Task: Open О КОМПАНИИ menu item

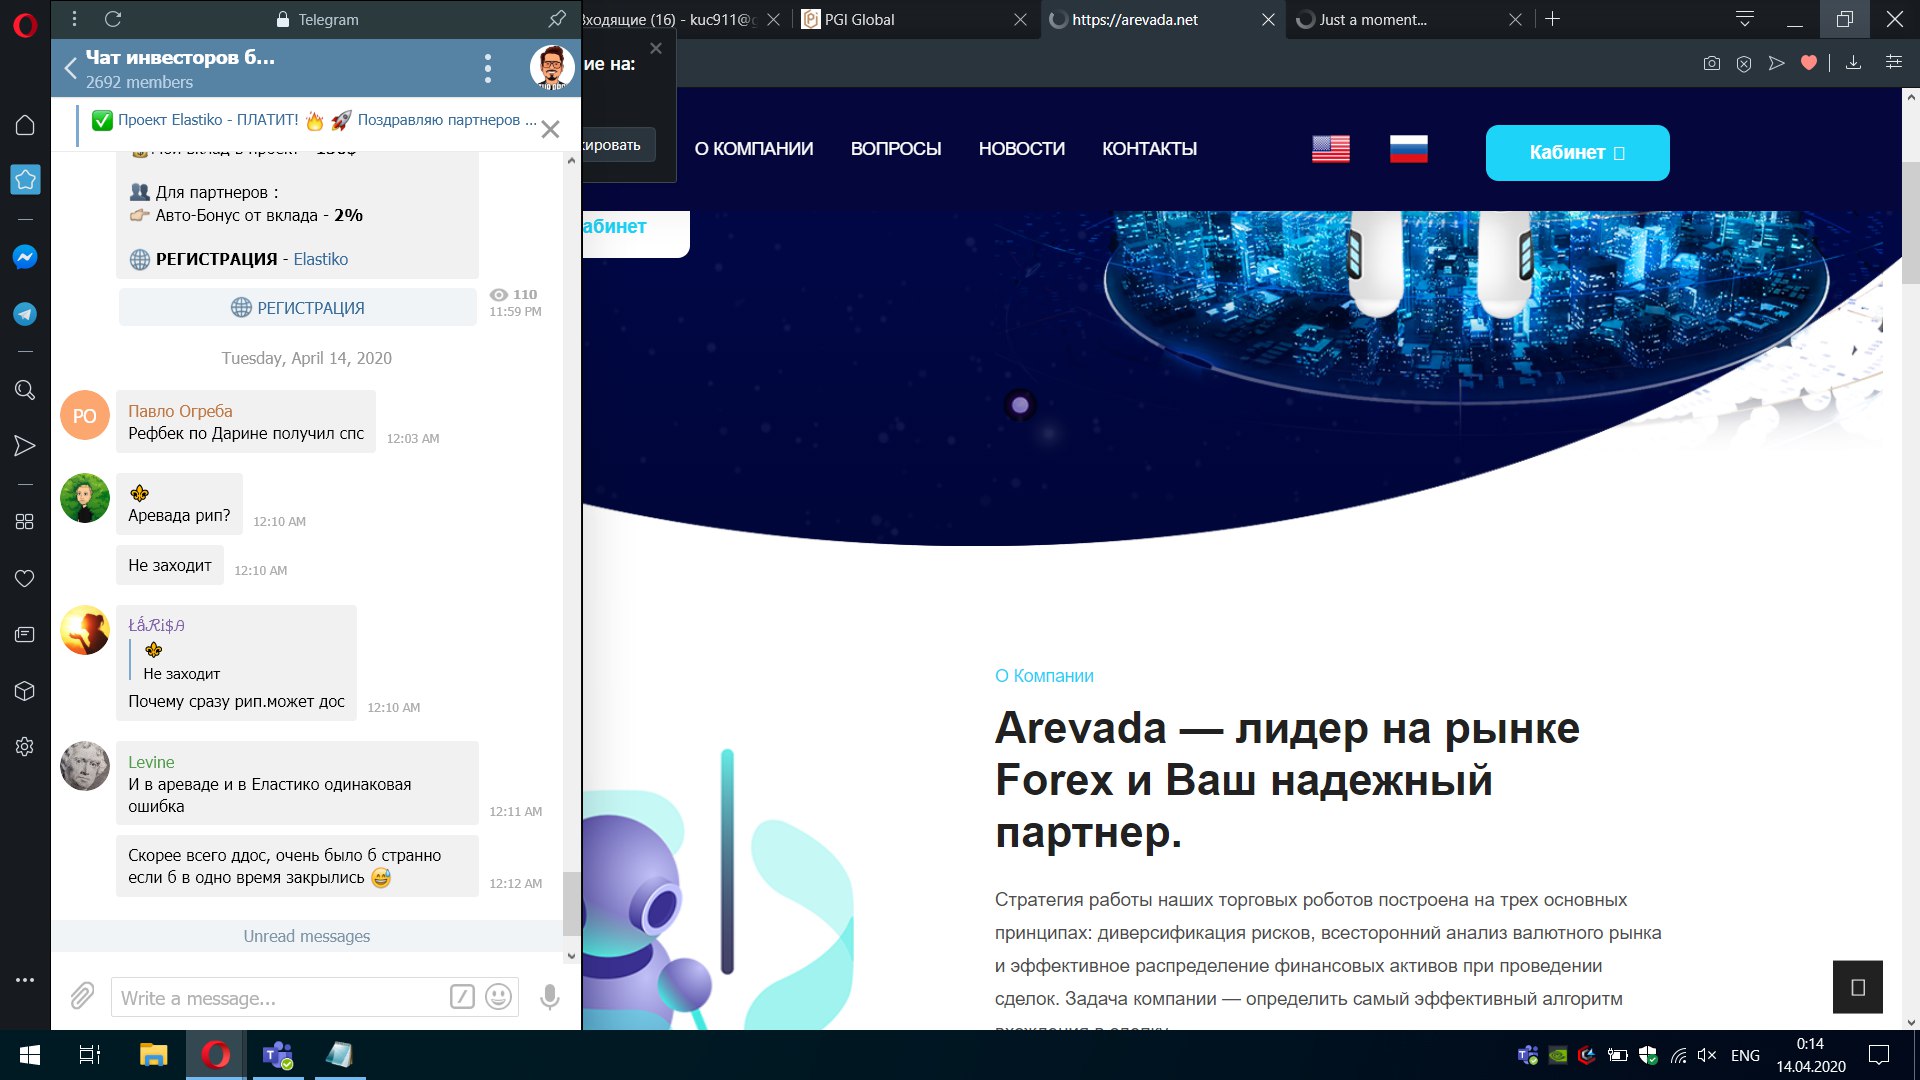Action: pos(754,149)
